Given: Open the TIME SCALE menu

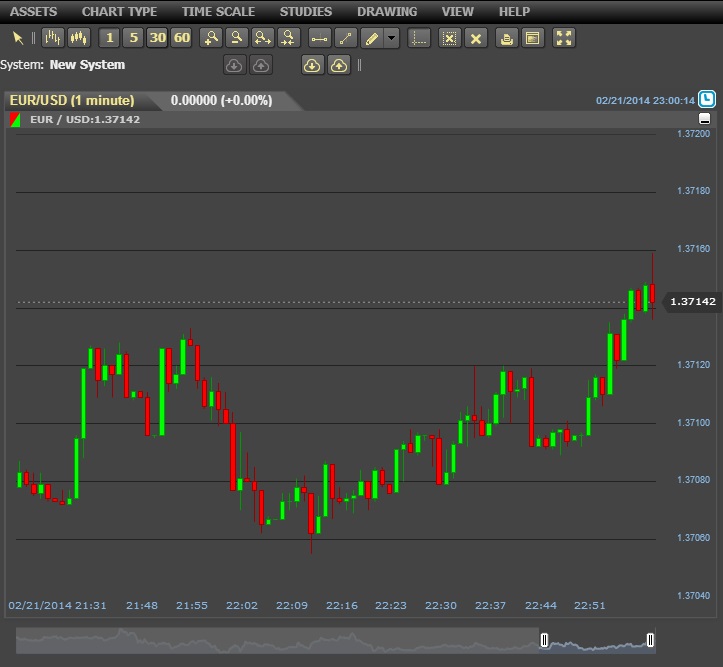Looking at the screenshot, I should pyautogui.click(x=218, y=12).
